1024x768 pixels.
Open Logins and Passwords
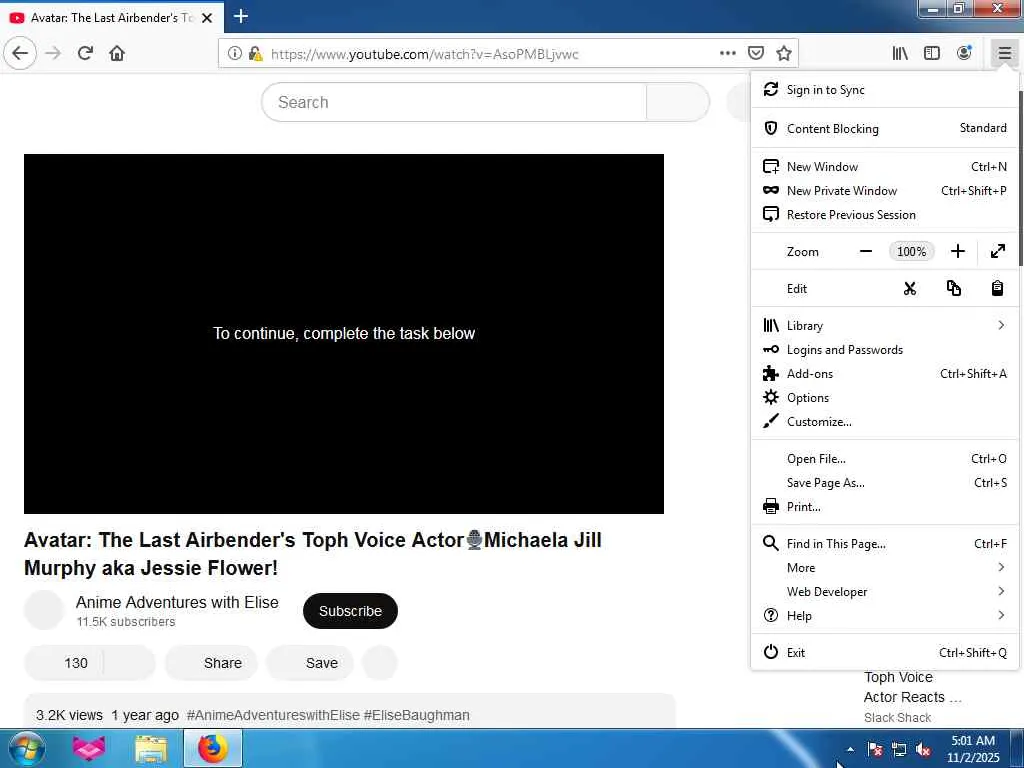[x=885, y=350]
